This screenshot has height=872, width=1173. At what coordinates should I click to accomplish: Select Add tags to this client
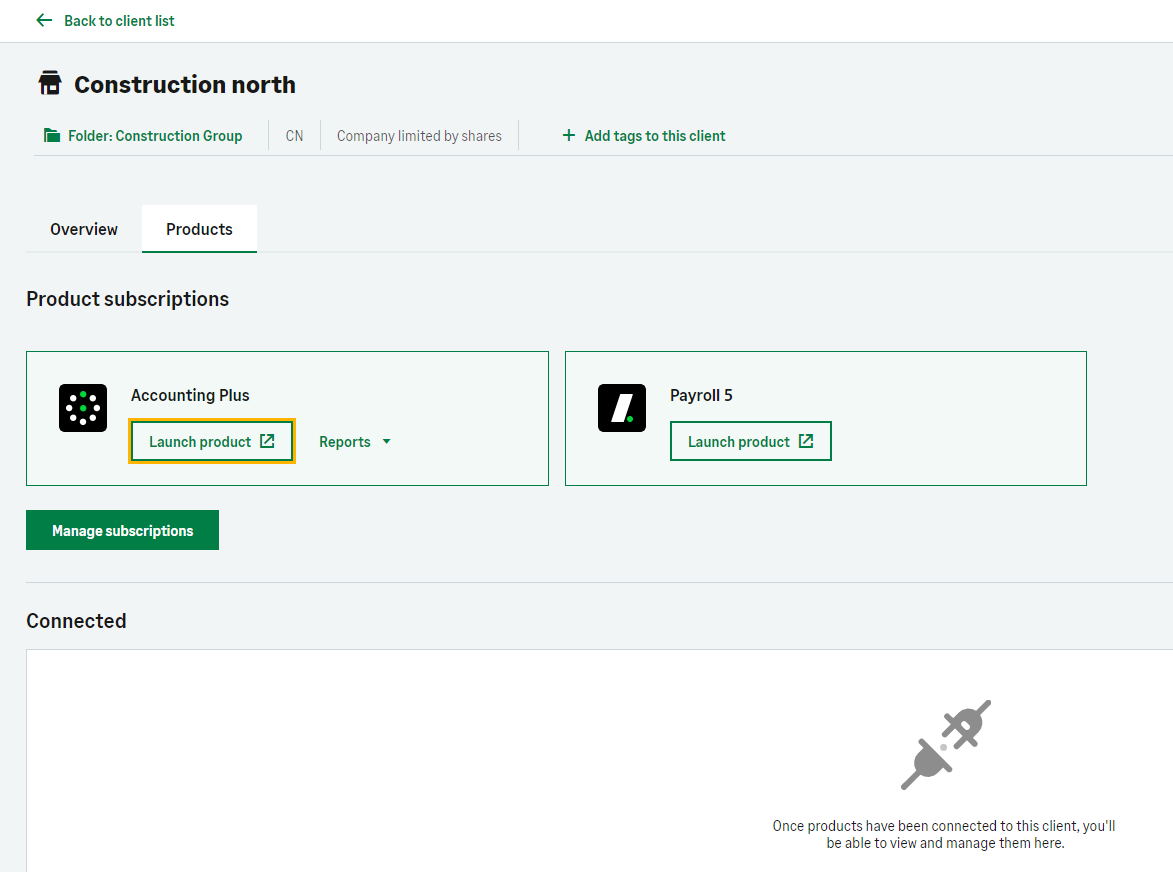coord(655,136)
